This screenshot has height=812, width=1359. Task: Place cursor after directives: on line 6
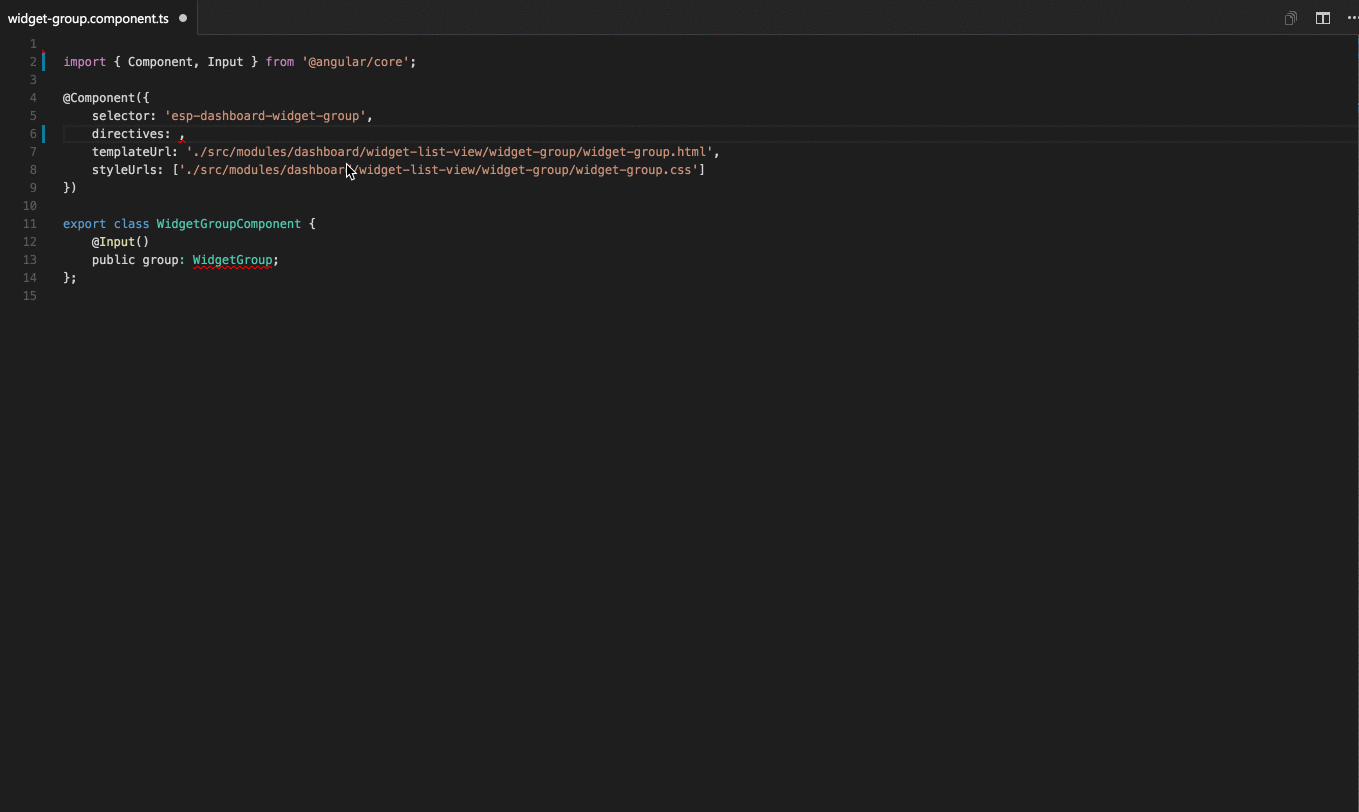pos(178,133)
